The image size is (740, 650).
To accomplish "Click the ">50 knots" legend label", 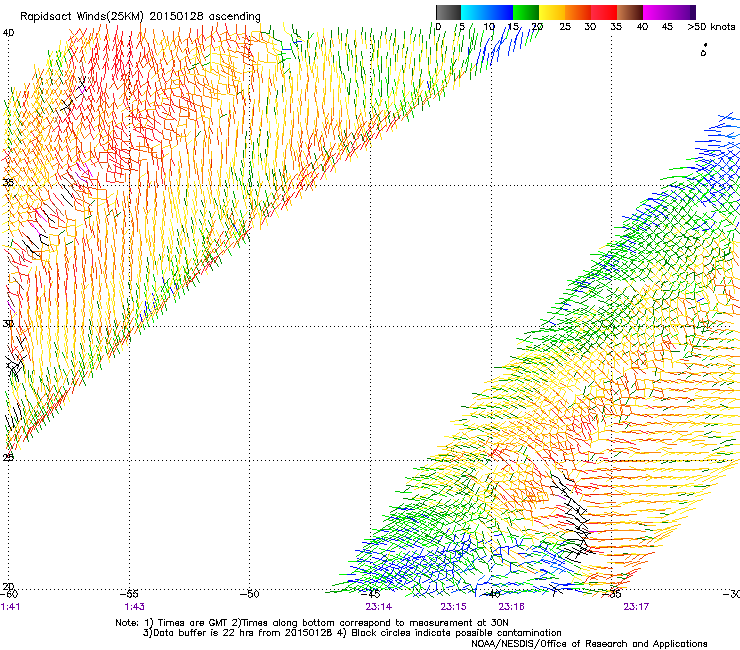I will 711,26.
